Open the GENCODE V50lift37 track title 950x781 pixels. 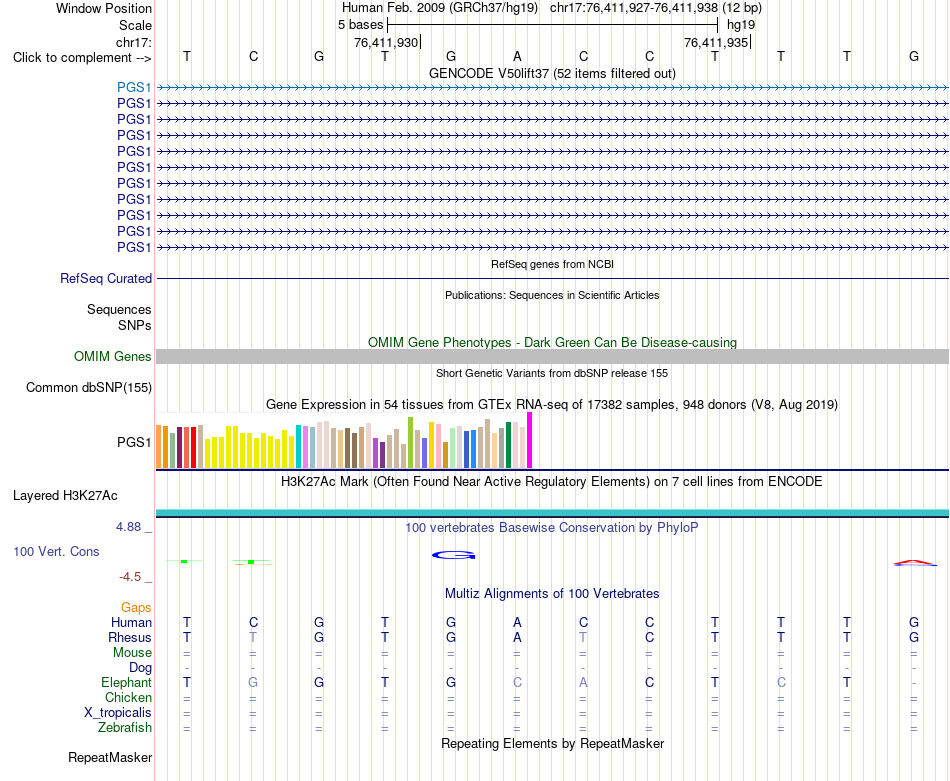coord(552,73)
